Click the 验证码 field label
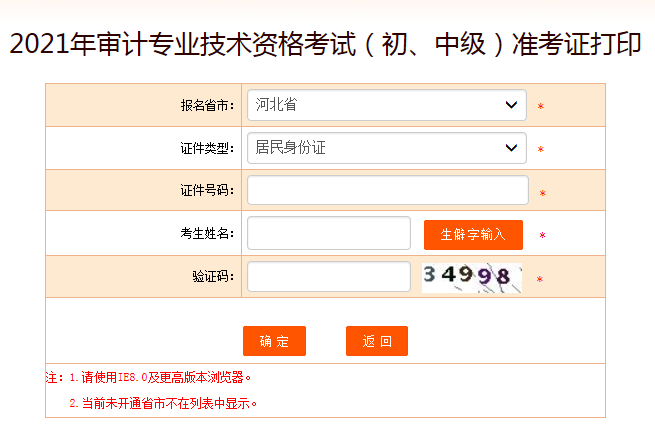 [213, 277]
